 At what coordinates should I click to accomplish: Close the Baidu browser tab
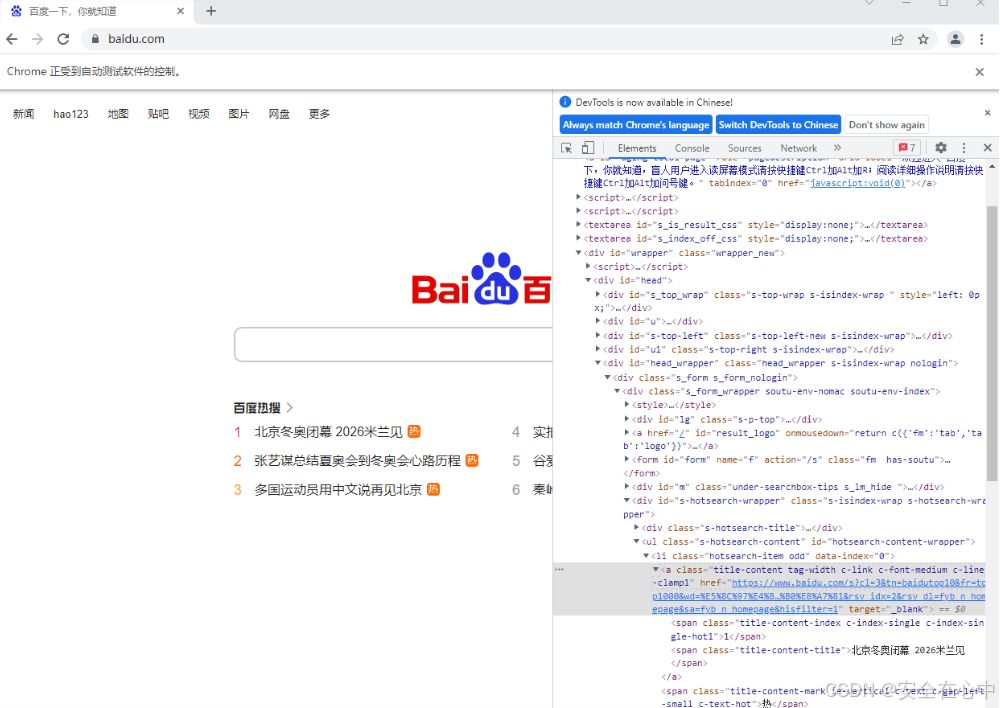point(180,11)
